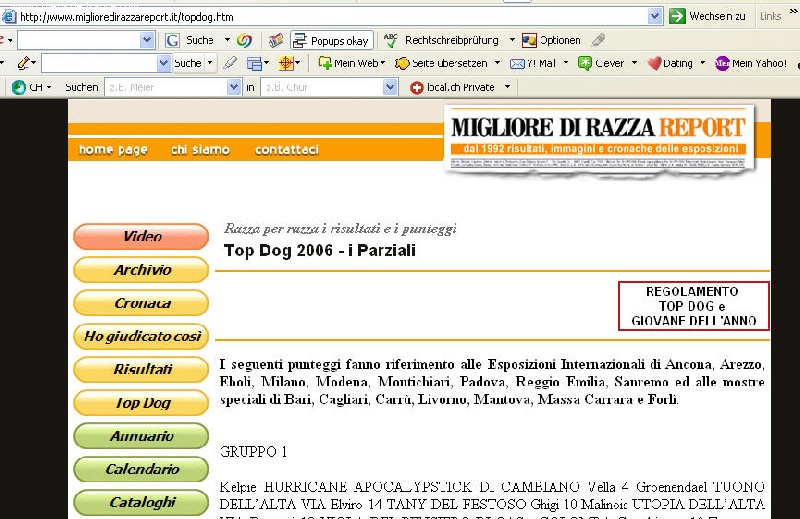This screenshot has width=800, height=519.
Task: Open Mein Yahoo! toolbar button
Action: (722, 63)
